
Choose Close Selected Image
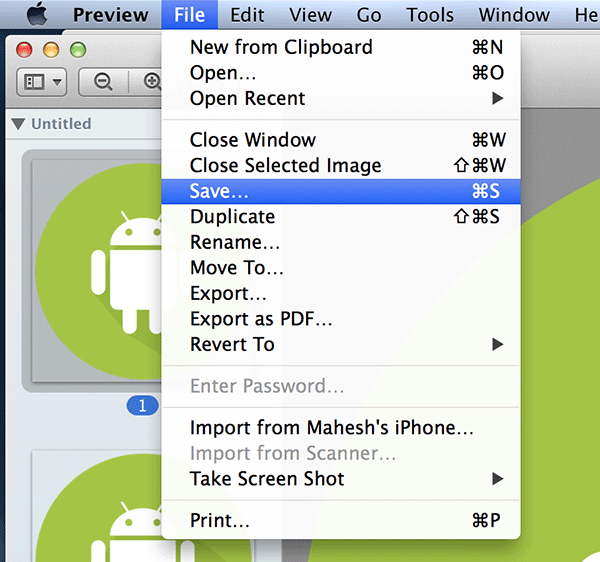tap(341, 165)
